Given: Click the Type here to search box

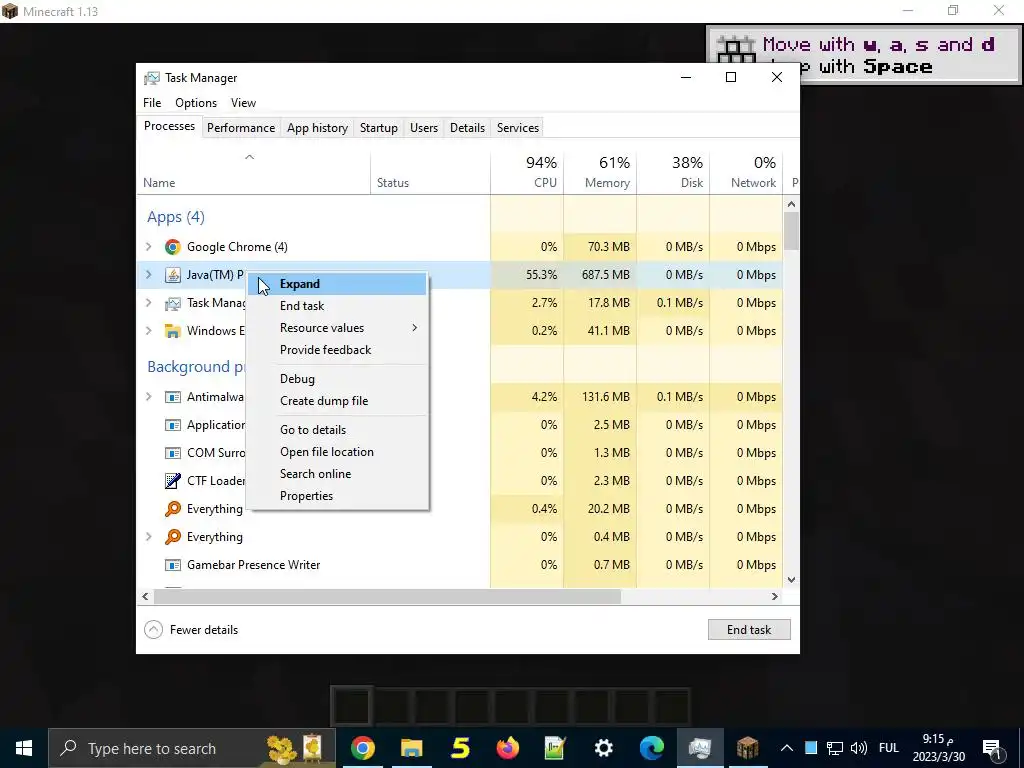Looking at the screenshot, I should point(192,748).
